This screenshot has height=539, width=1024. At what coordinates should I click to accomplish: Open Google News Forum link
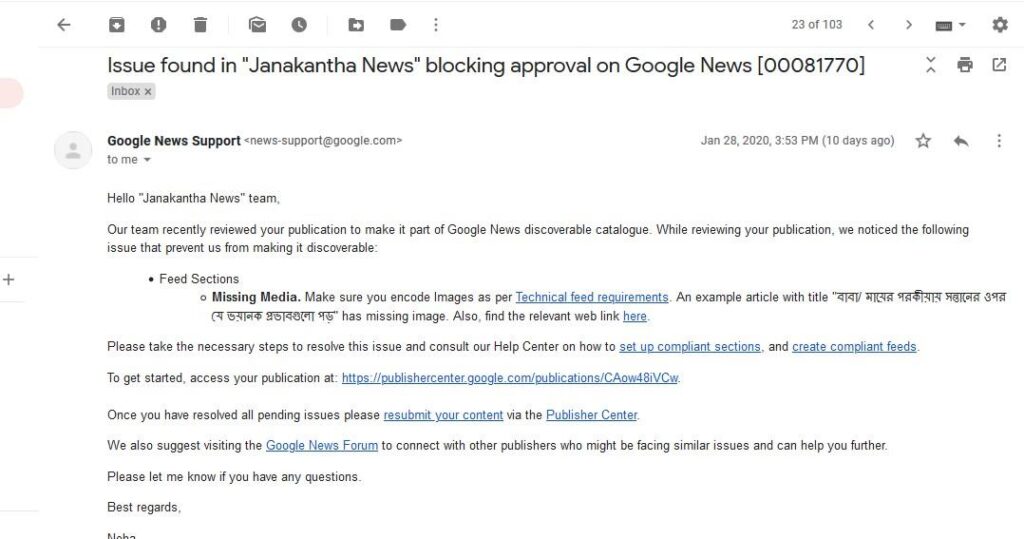point(321,446)
